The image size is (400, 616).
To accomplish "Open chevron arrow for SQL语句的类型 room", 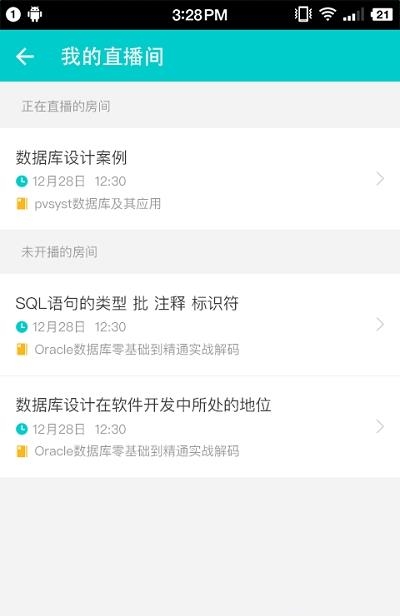I will 380,324.
